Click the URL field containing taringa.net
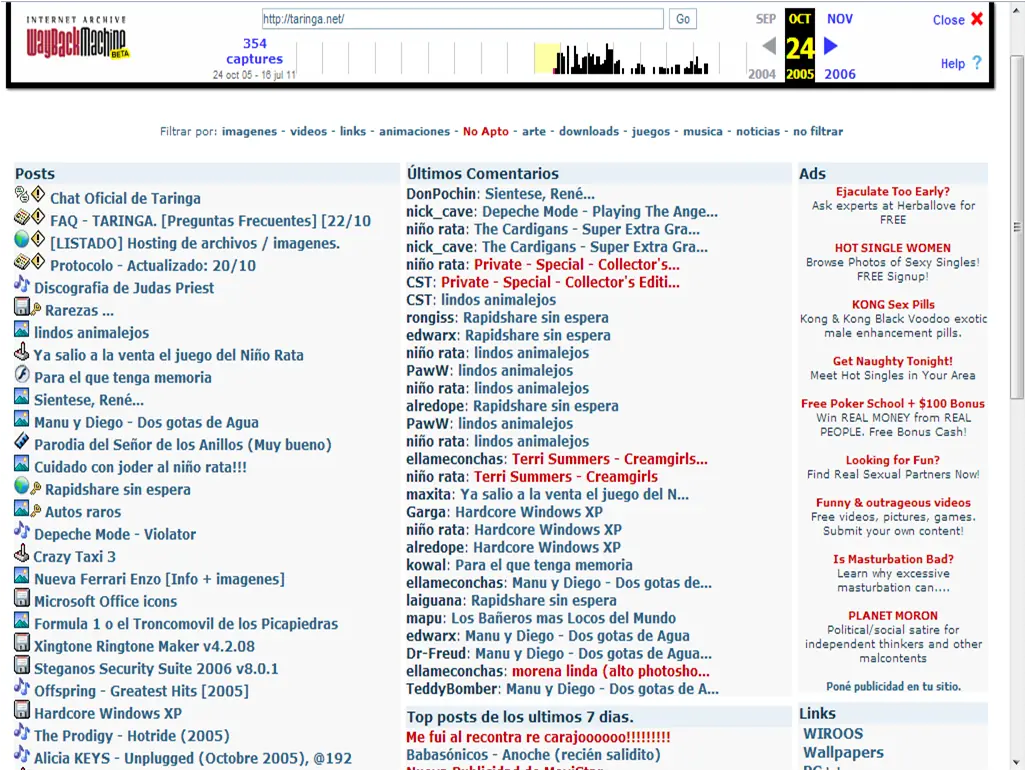The width and height of the screenshot is (1026, 771). click(462, 19)
